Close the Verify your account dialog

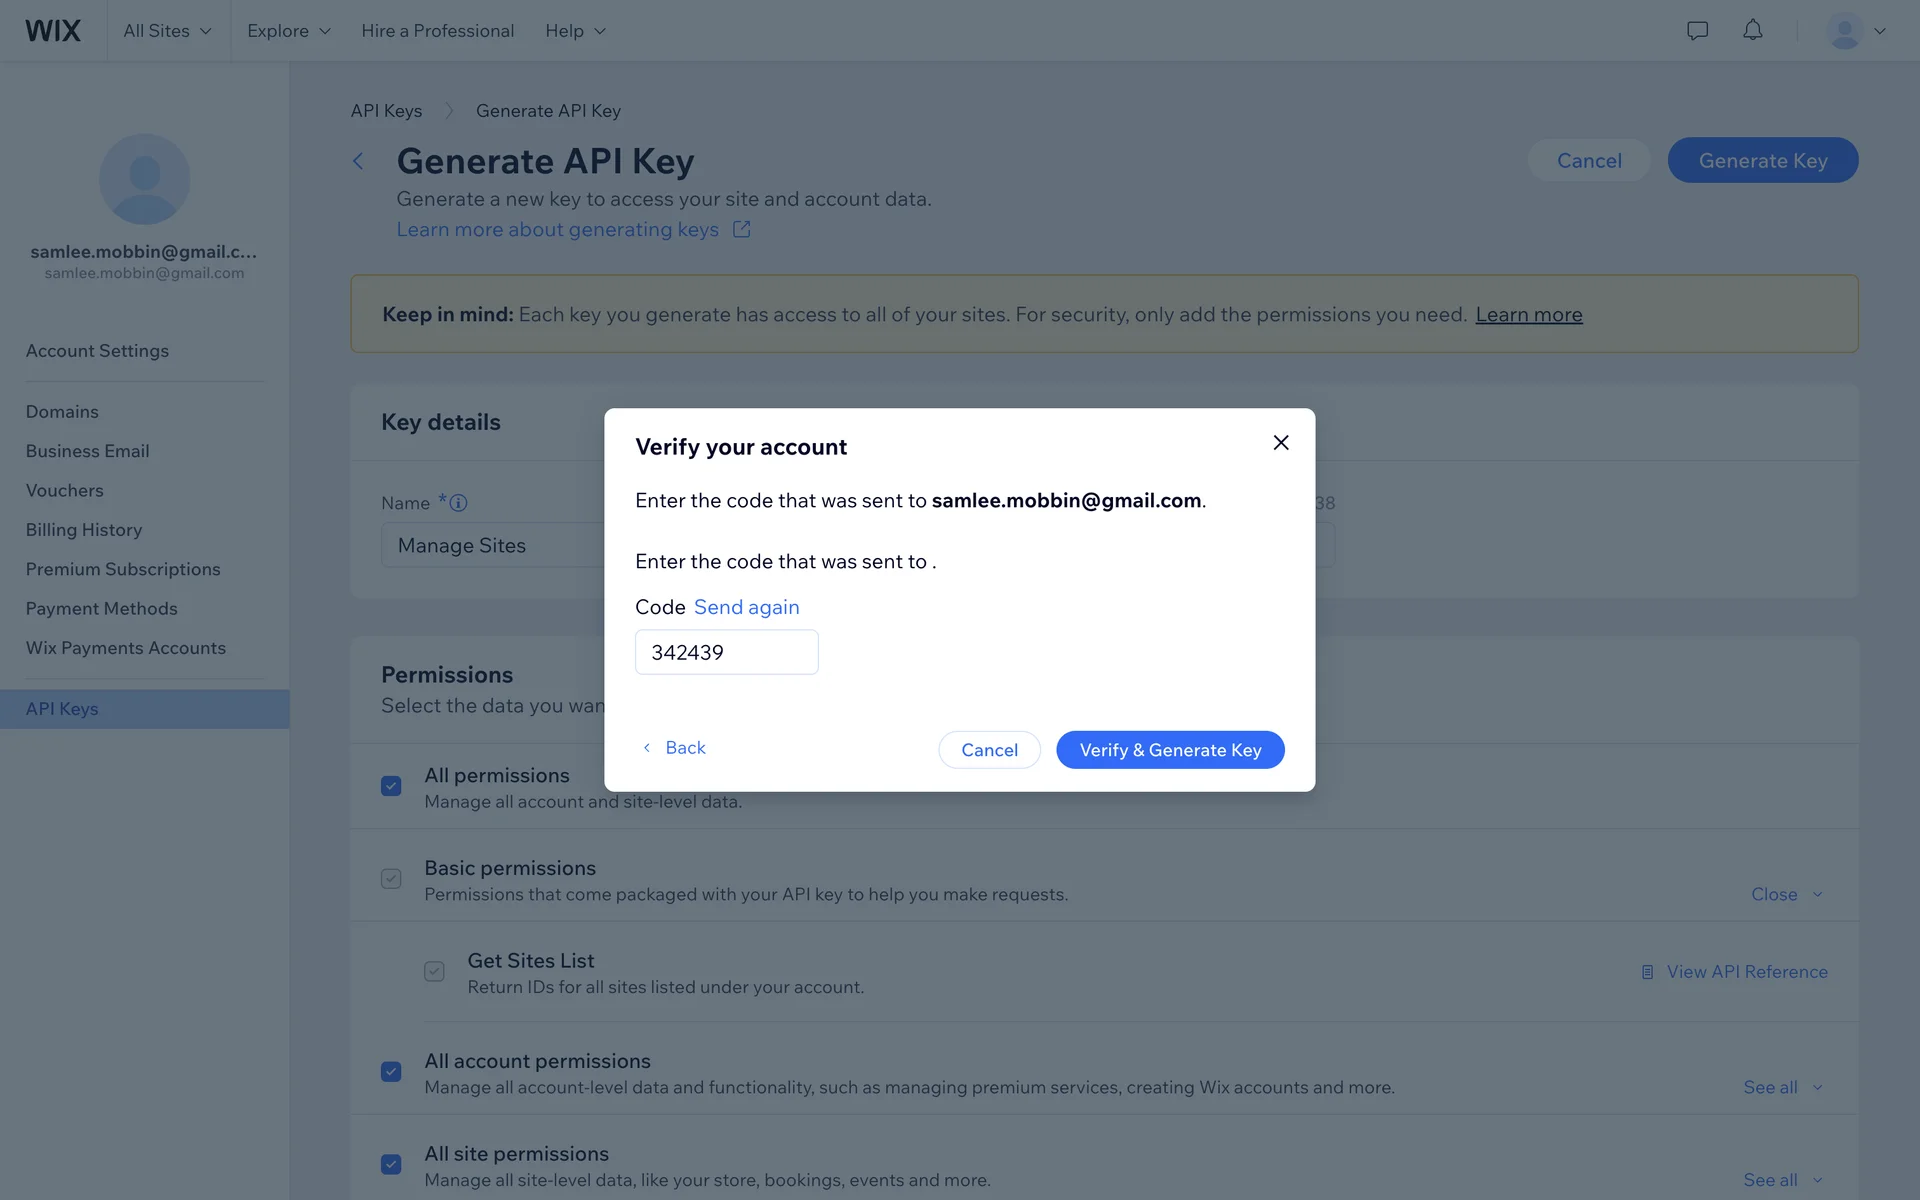click(x=1280, y=443)
